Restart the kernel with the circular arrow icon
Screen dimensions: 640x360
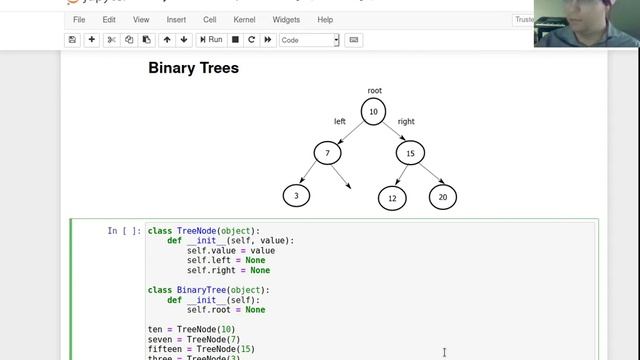pyautogui.click(x=251, y=40)
